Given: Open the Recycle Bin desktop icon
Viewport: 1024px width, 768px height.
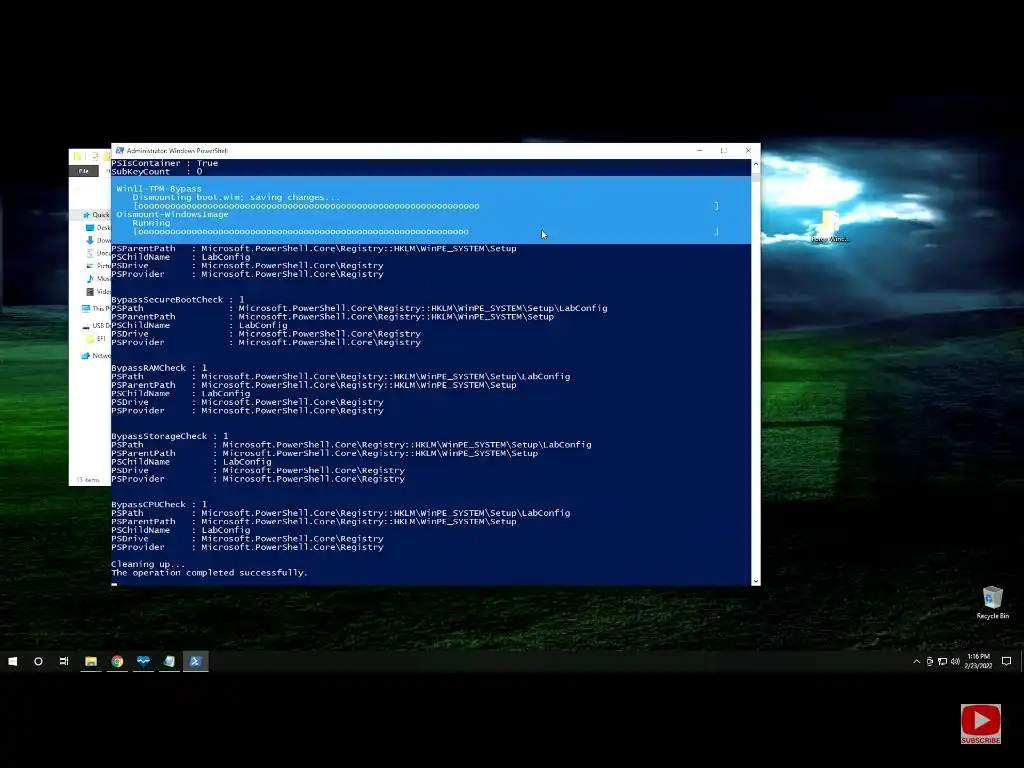Looking at the screenshot, I should tap(993, 602).
